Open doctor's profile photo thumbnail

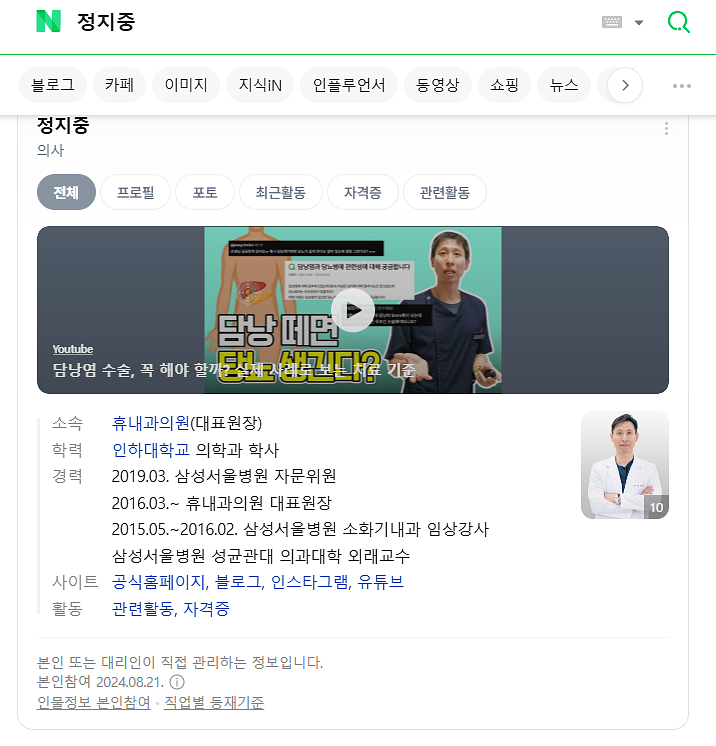(x=625, y=465)
